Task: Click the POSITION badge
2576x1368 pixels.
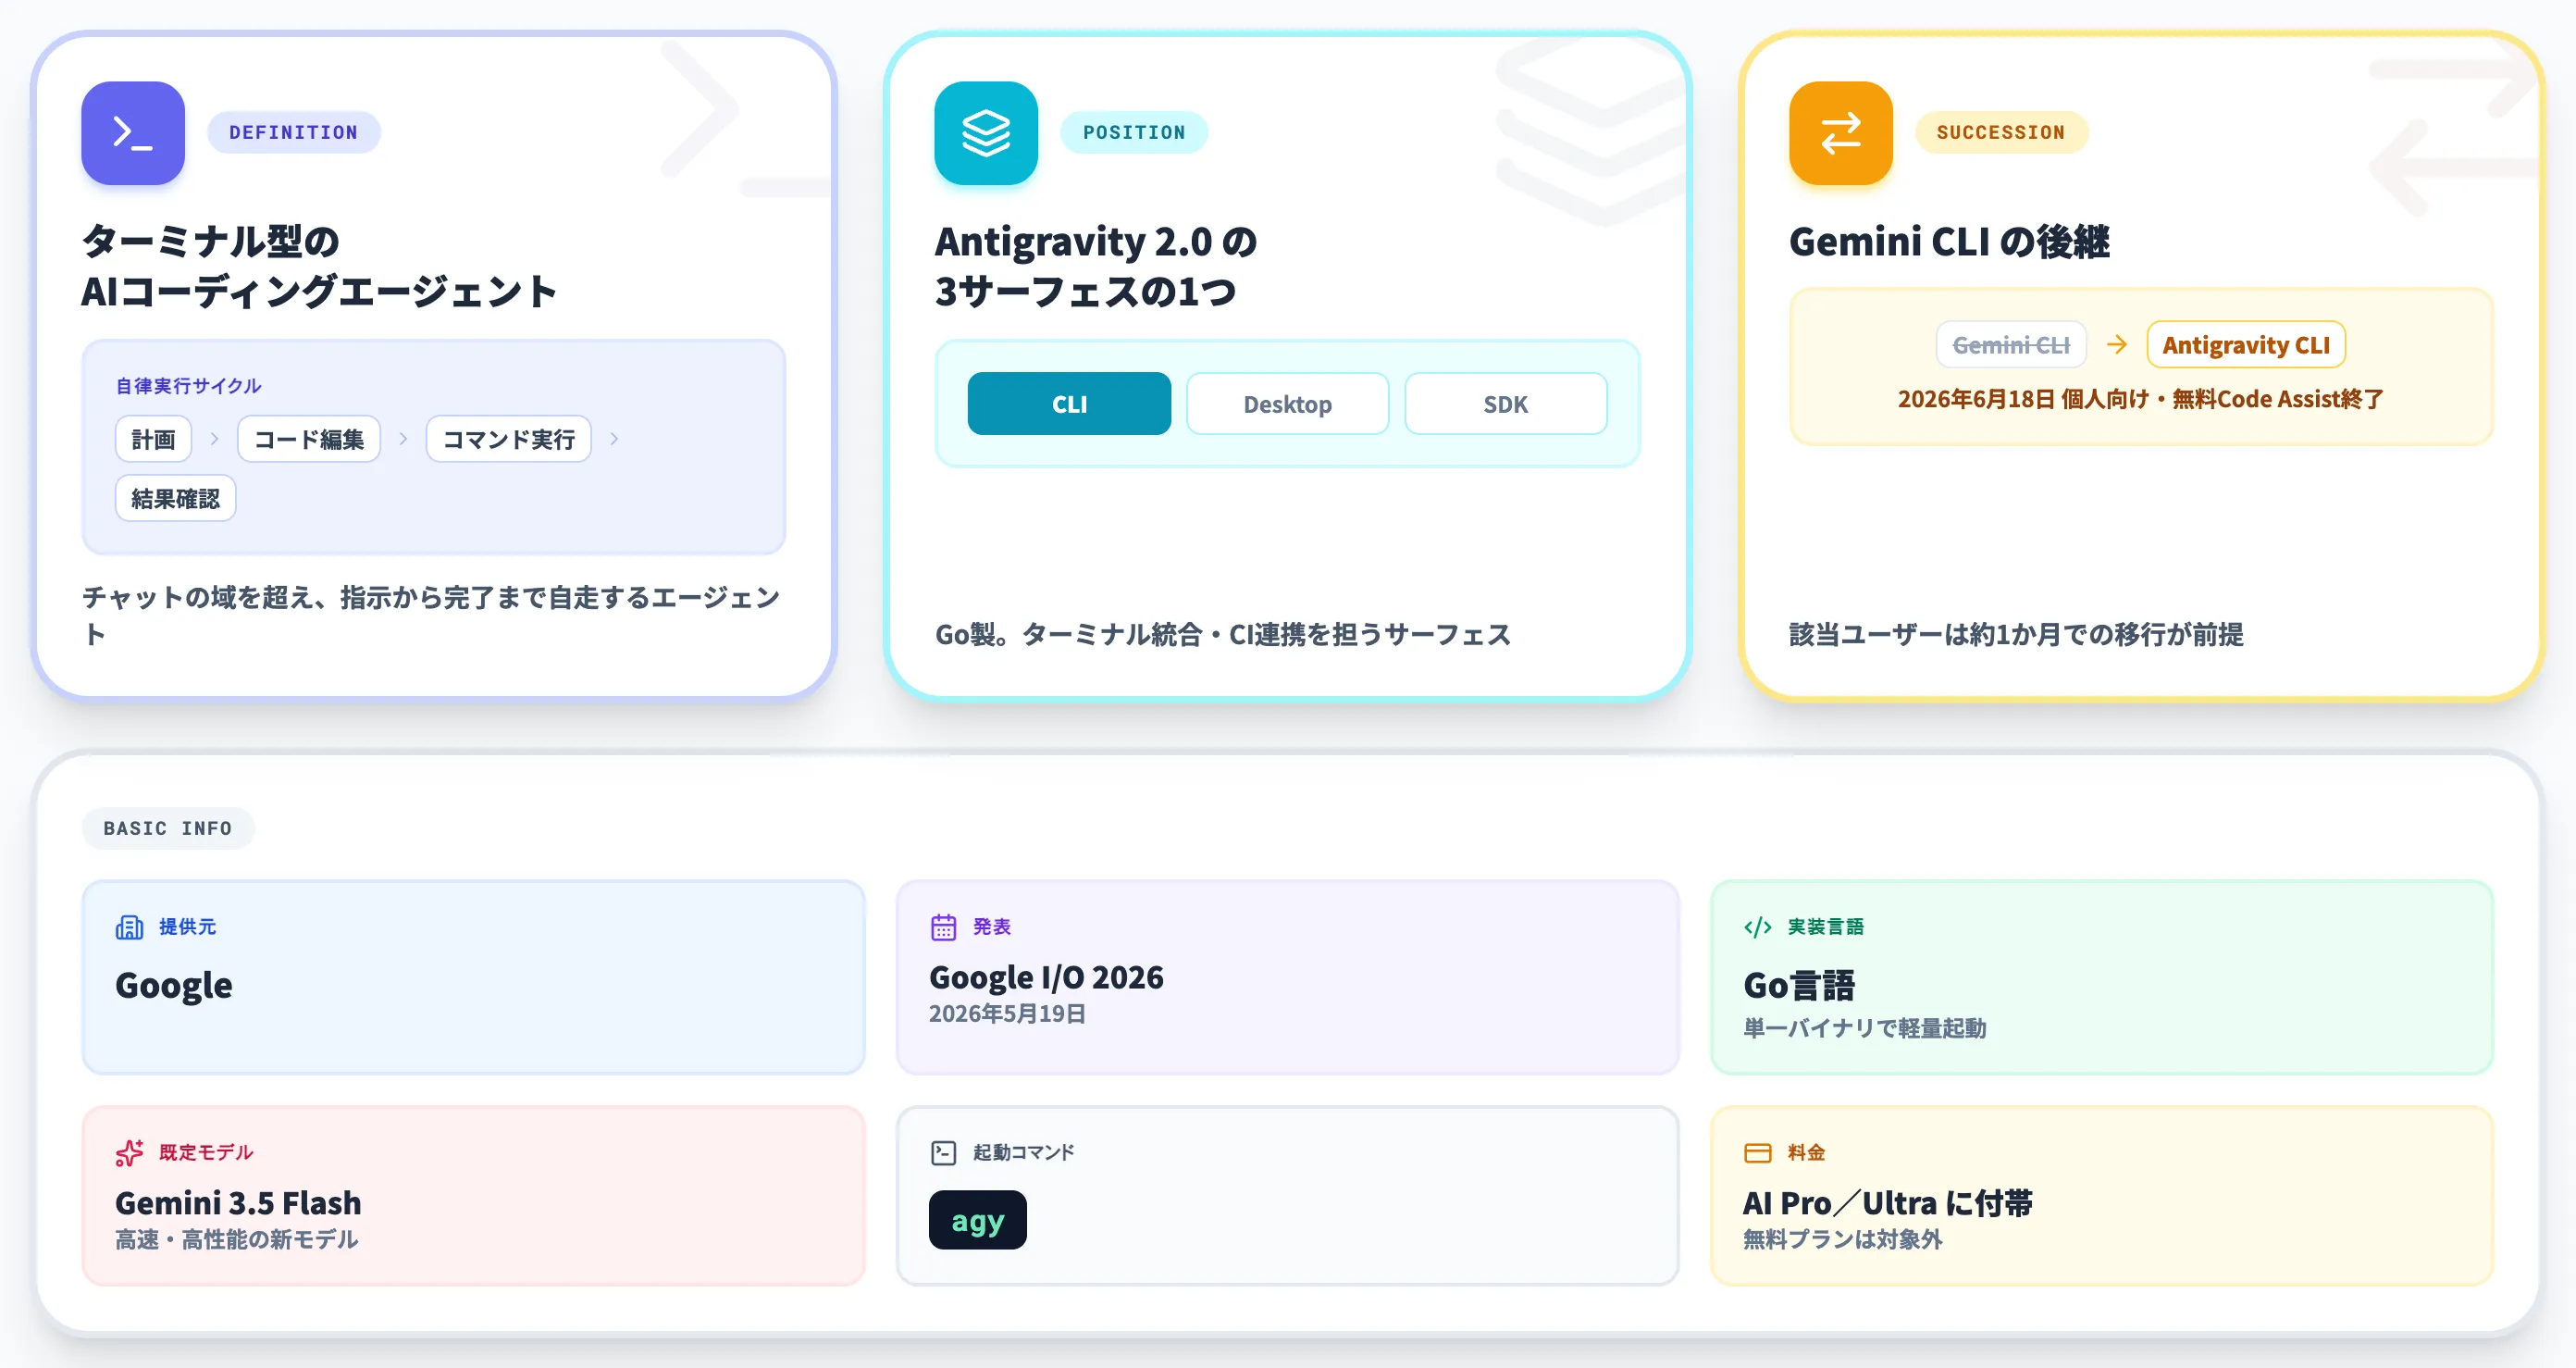Action: tap(1134, 132)
